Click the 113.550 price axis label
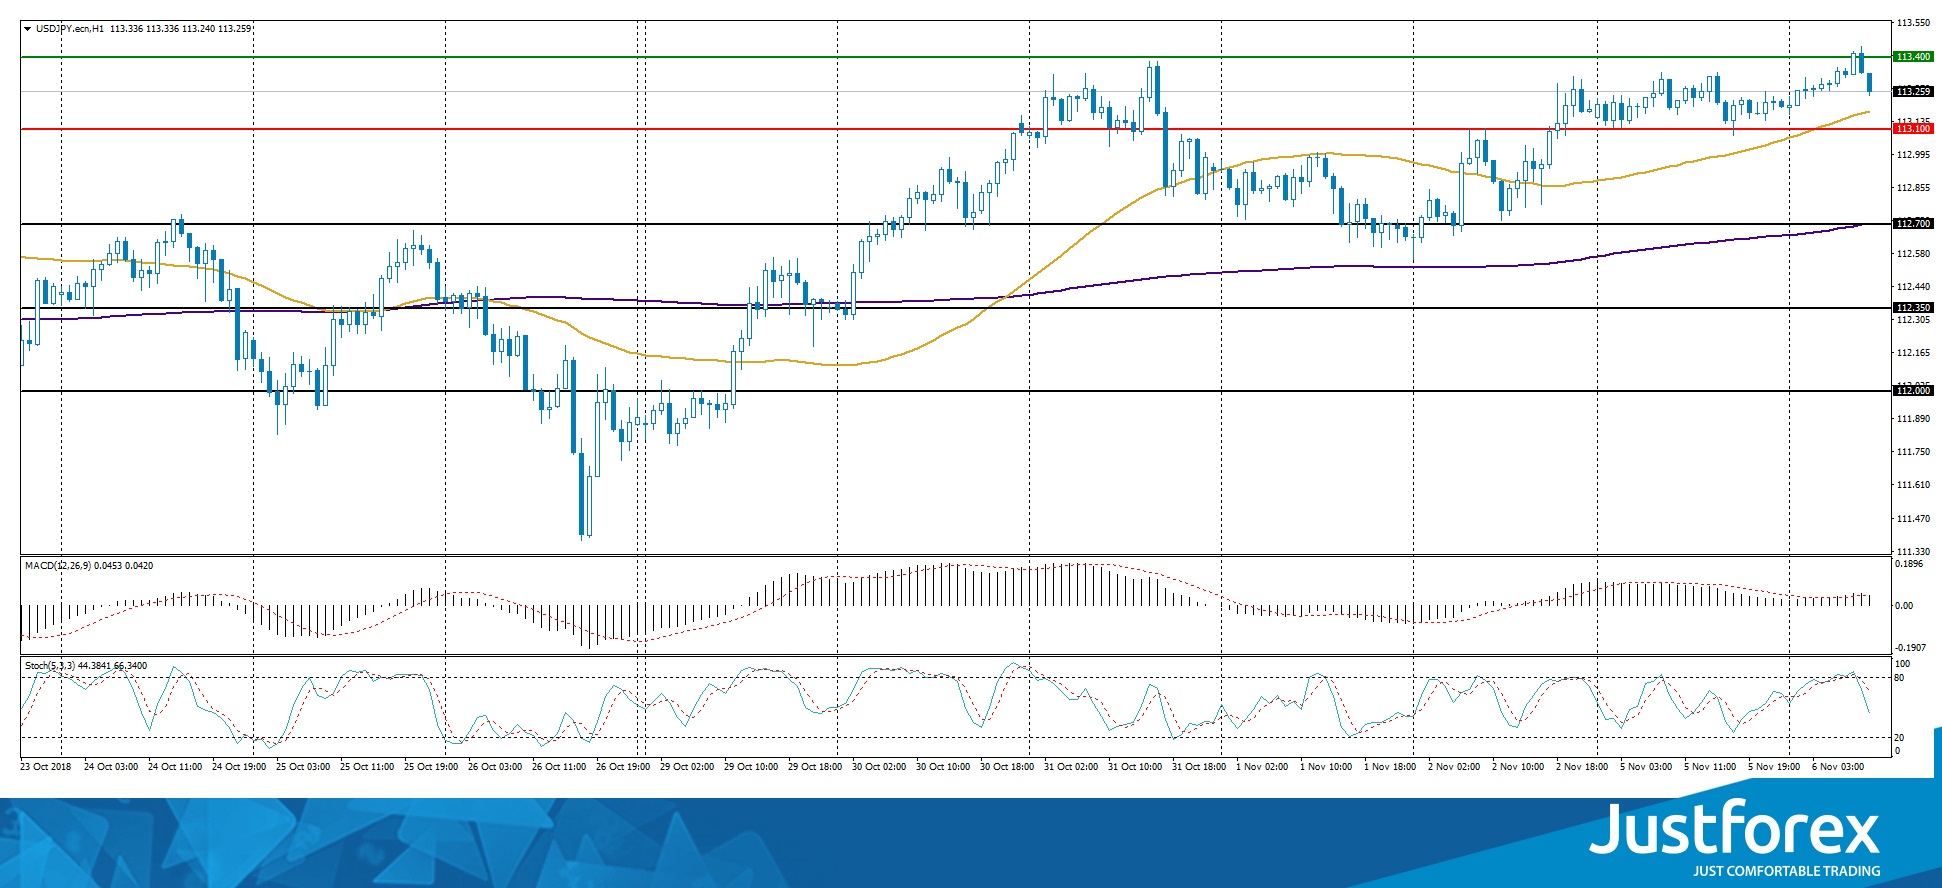This screenshot has height=888, width=1942. 1913,22
